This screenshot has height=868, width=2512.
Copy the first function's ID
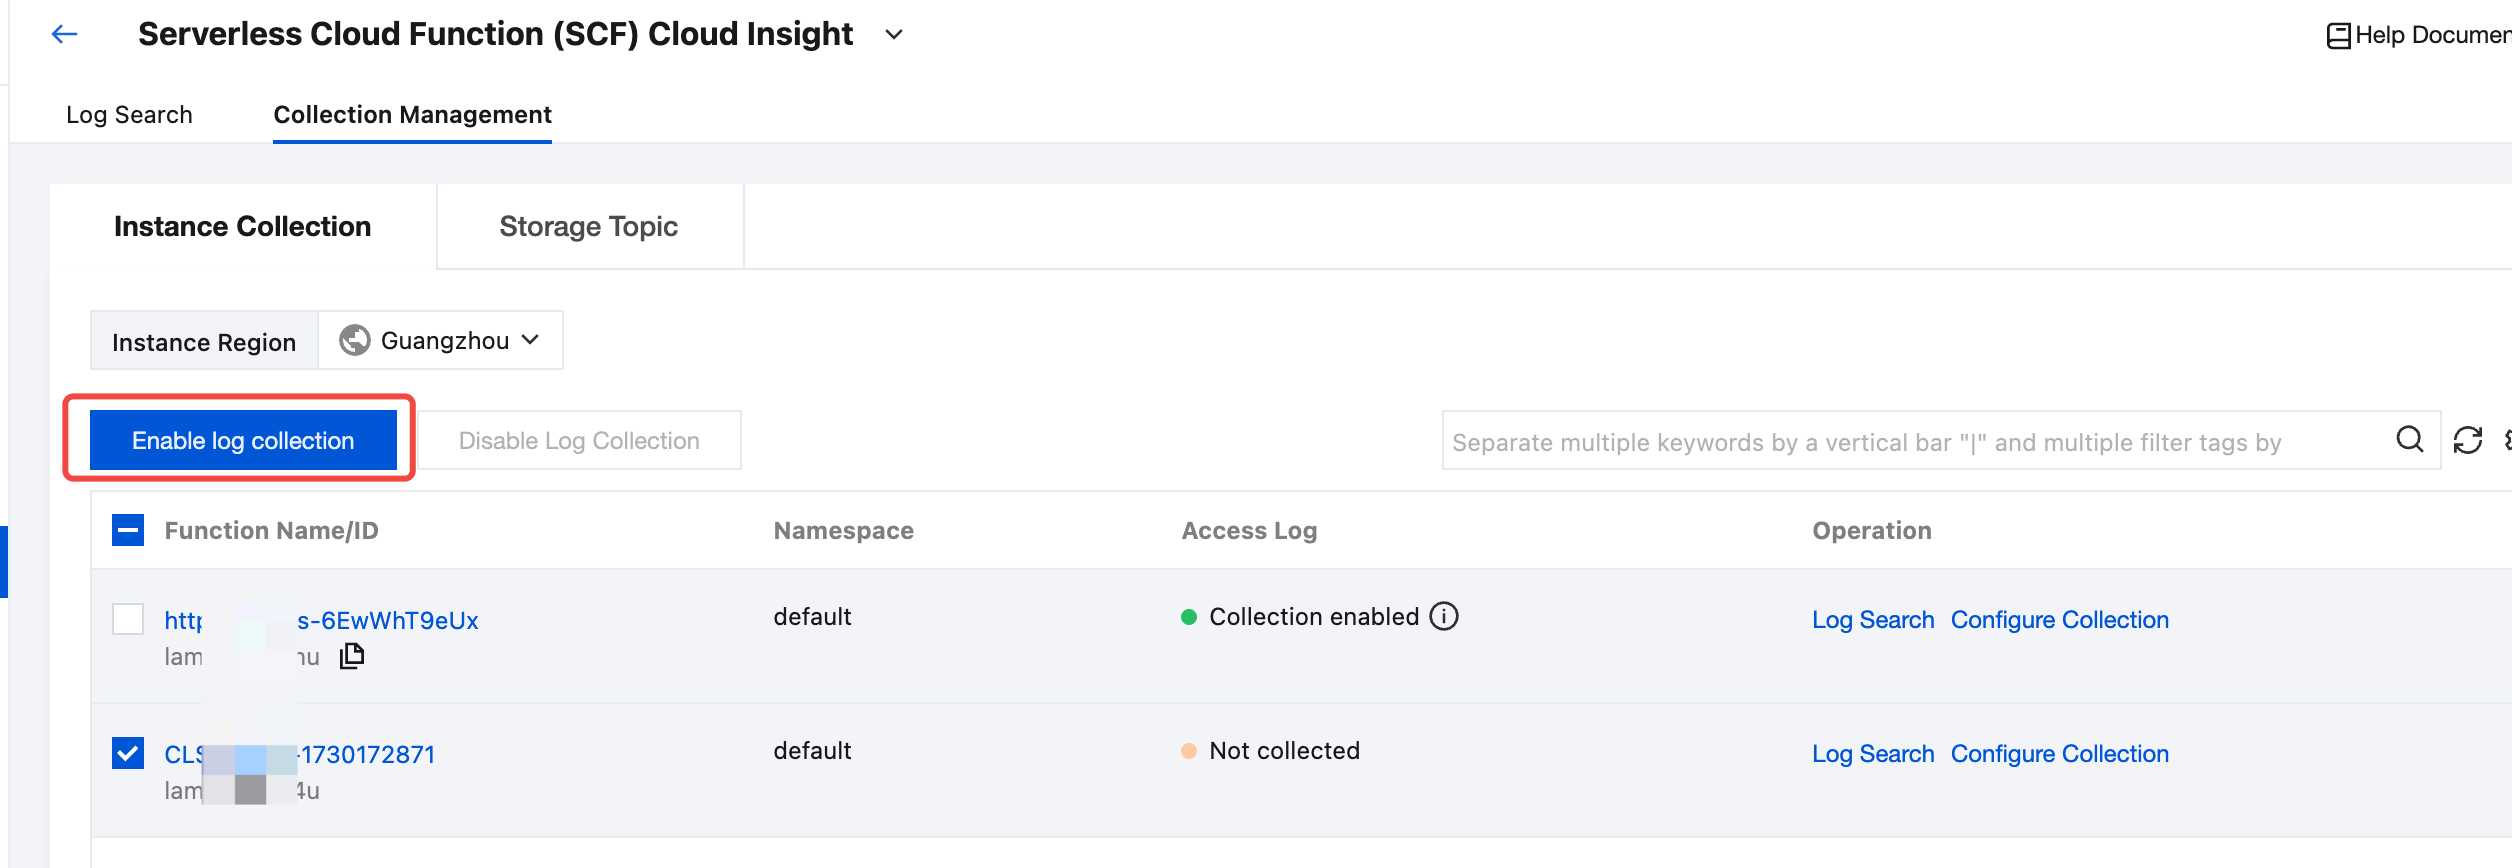pos(352,656)
